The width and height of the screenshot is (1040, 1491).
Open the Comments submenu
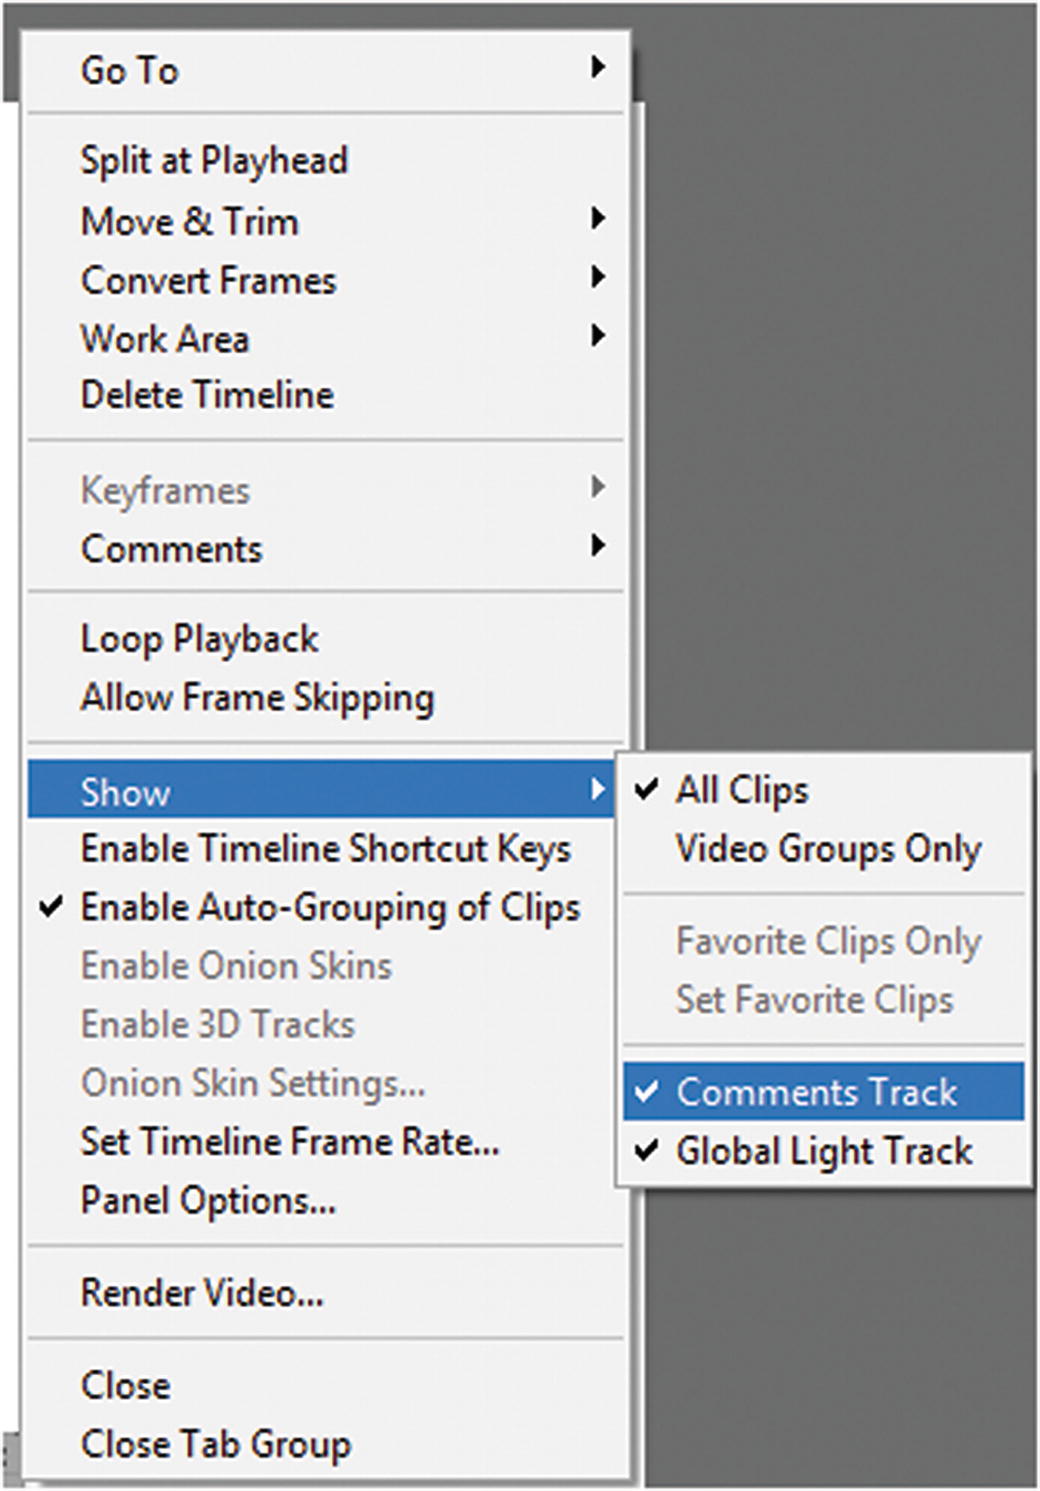coord(171,549)
